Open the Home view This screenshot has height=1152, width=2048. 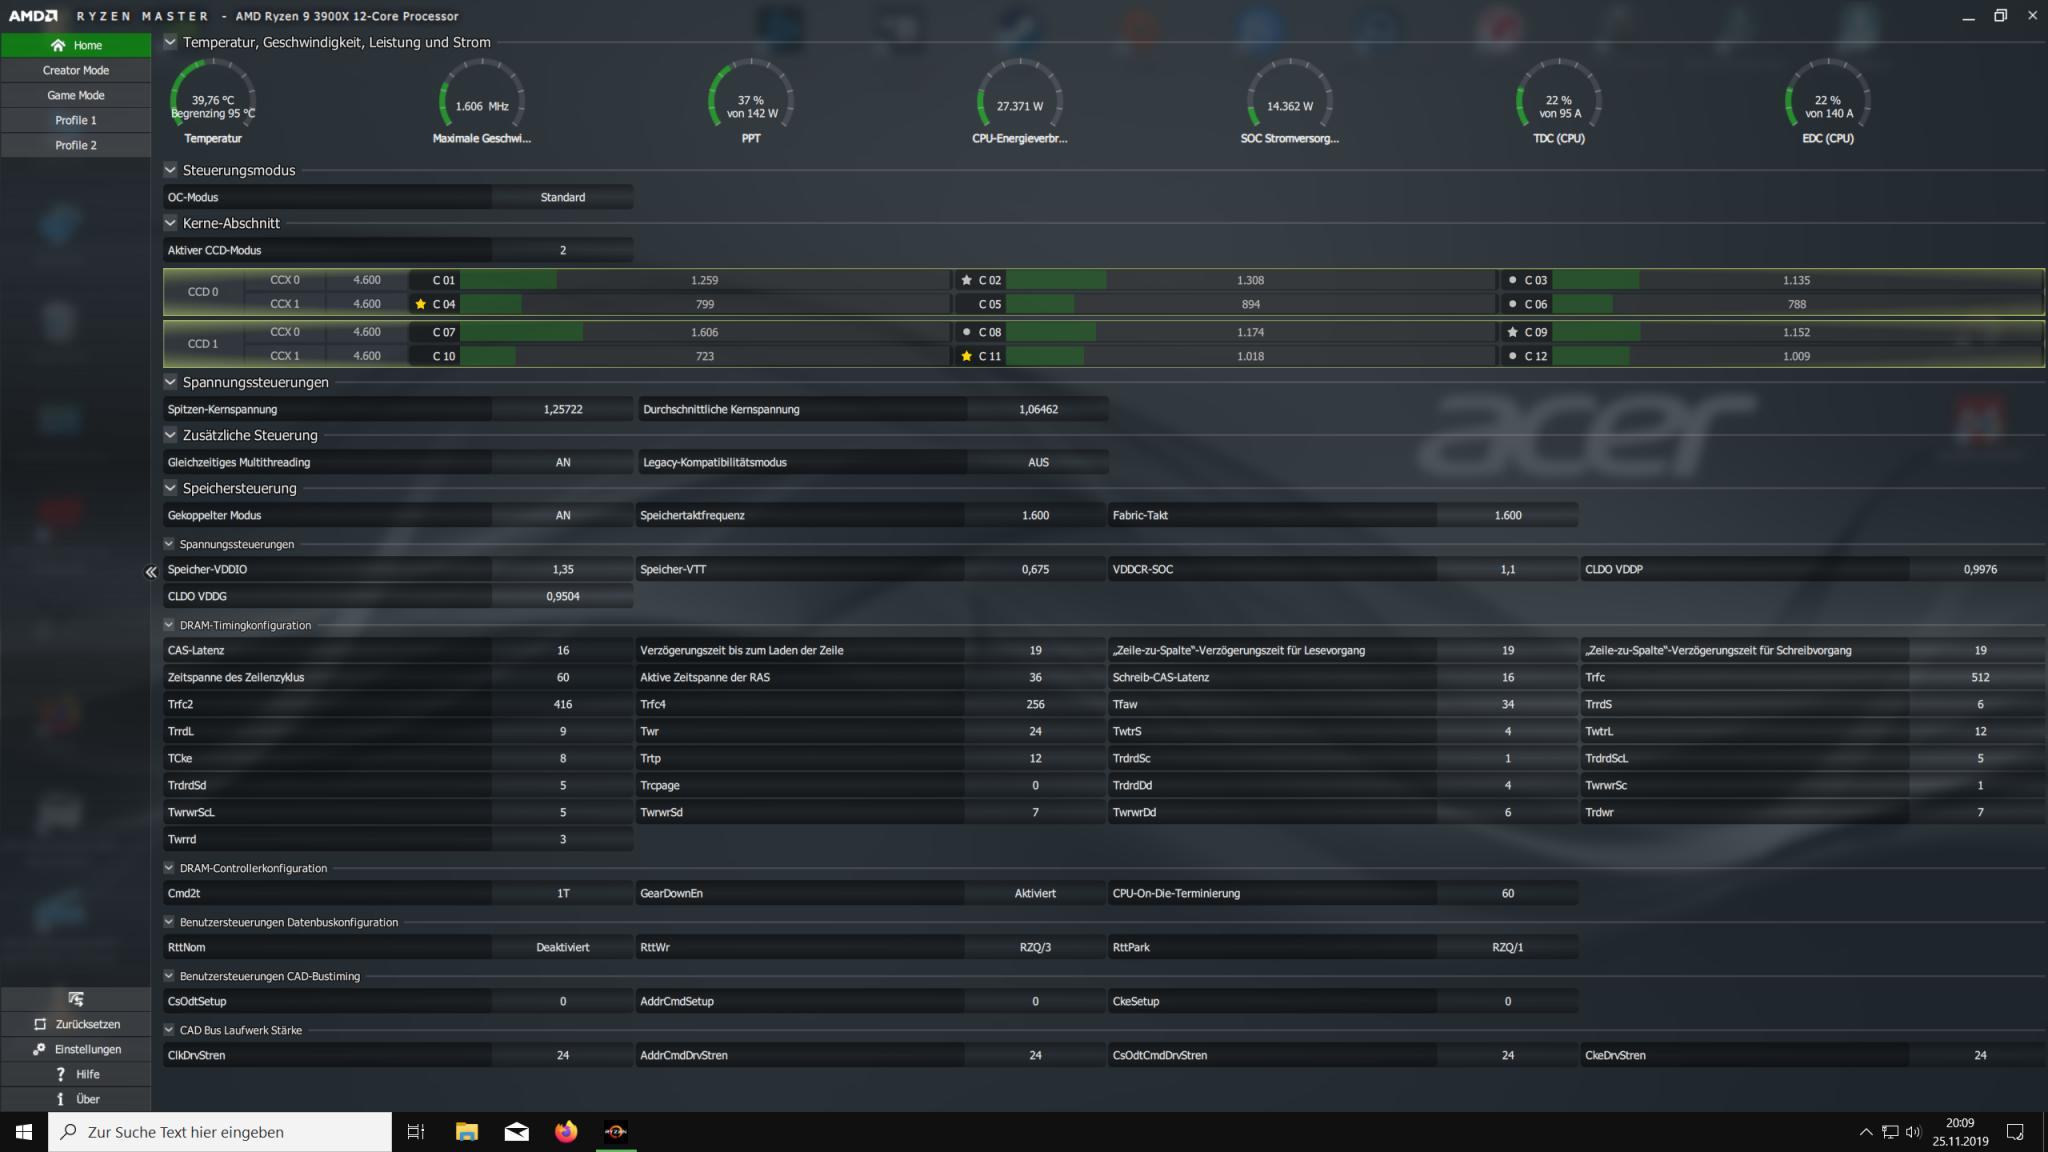coord(76,45)
